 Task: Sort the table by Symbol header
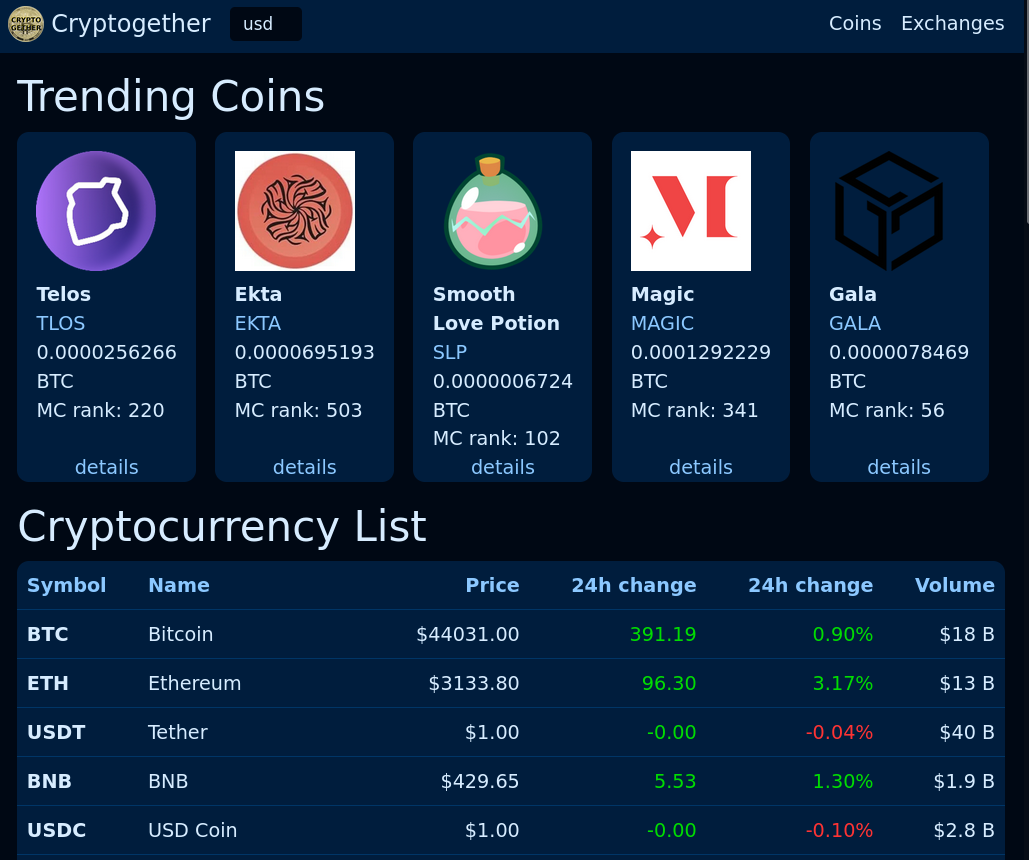tap(66, 585)
